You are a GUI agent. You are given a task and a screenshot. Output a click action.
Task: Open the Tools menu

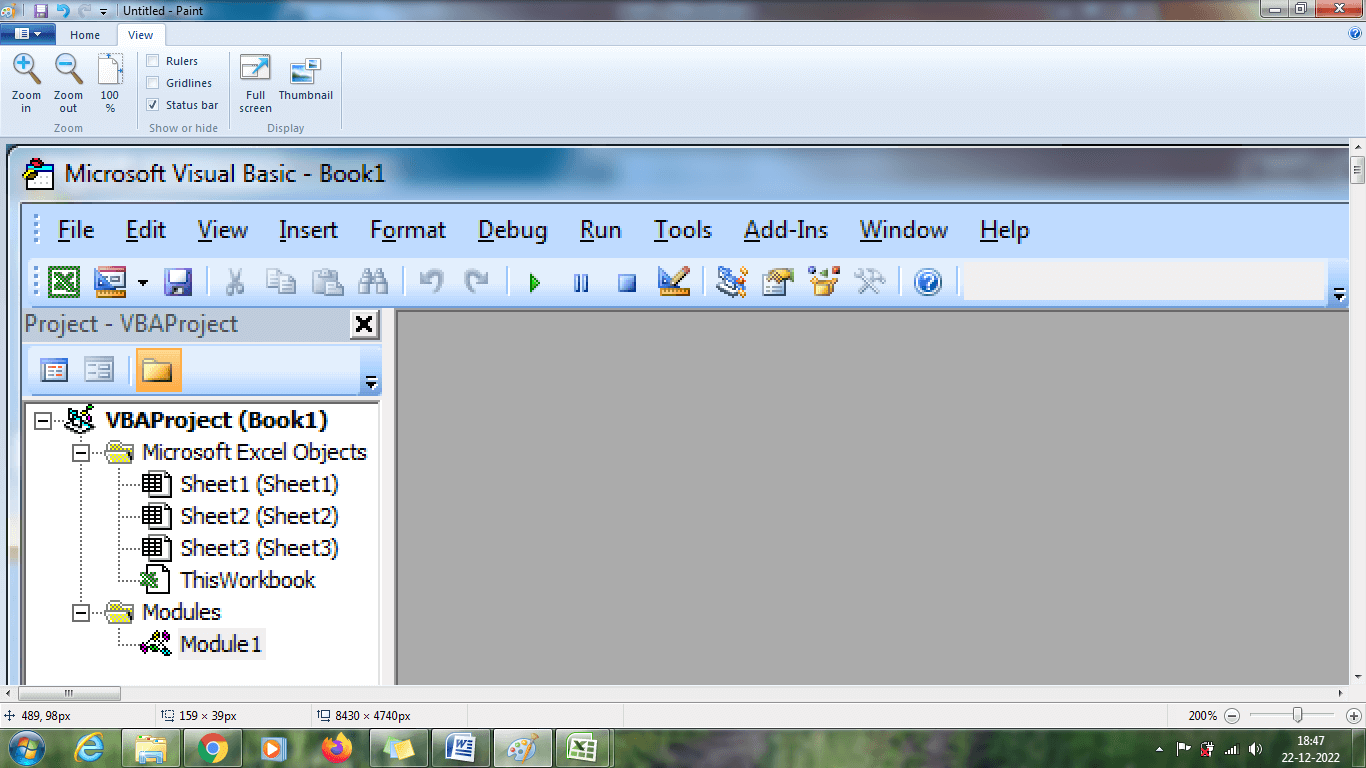[x=683, y=230]
